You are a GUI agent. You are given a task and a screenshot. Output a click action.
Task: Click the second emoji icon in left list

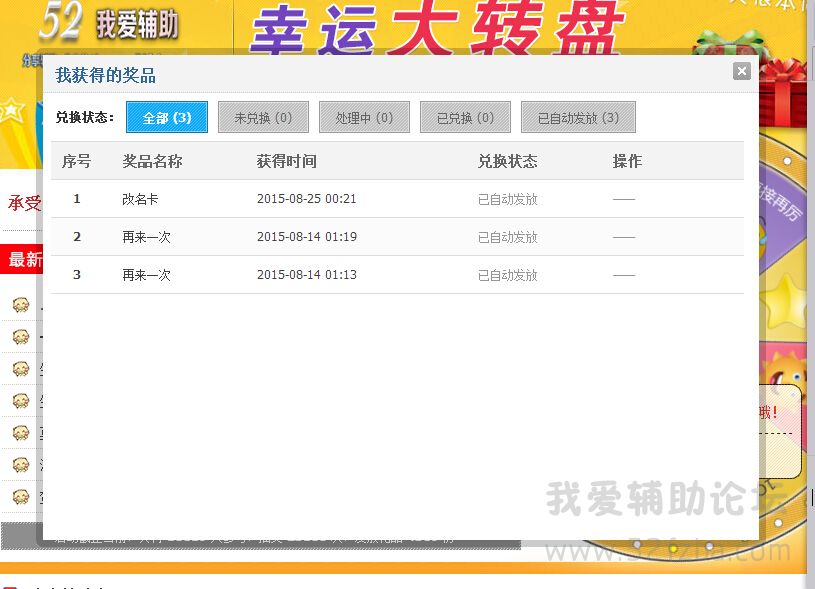(x=21, y=337)
